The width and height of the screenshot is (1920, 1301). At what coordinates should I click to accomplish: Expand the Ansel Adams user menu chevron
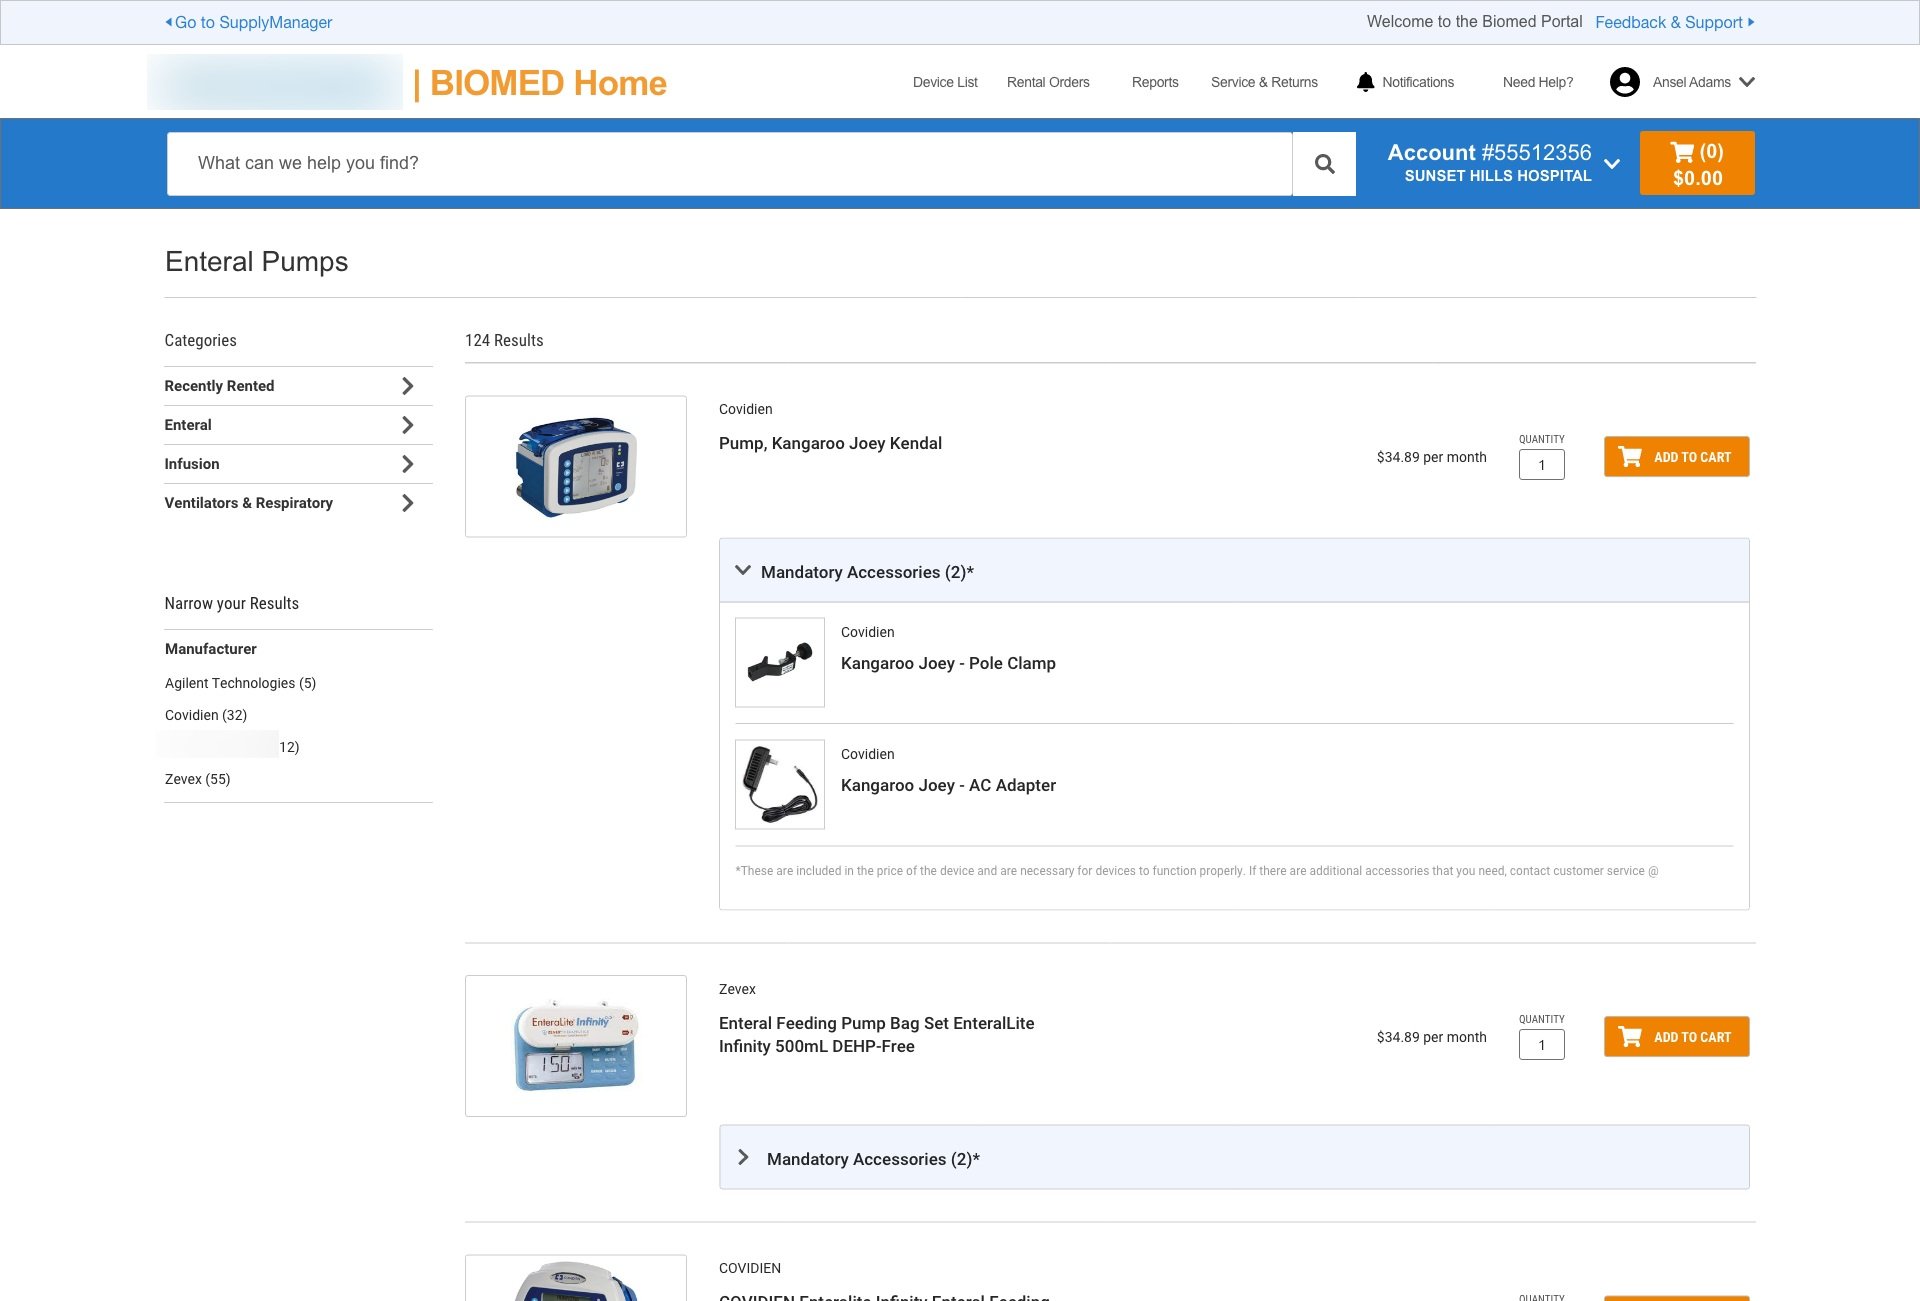click(x=1747, y=82)
